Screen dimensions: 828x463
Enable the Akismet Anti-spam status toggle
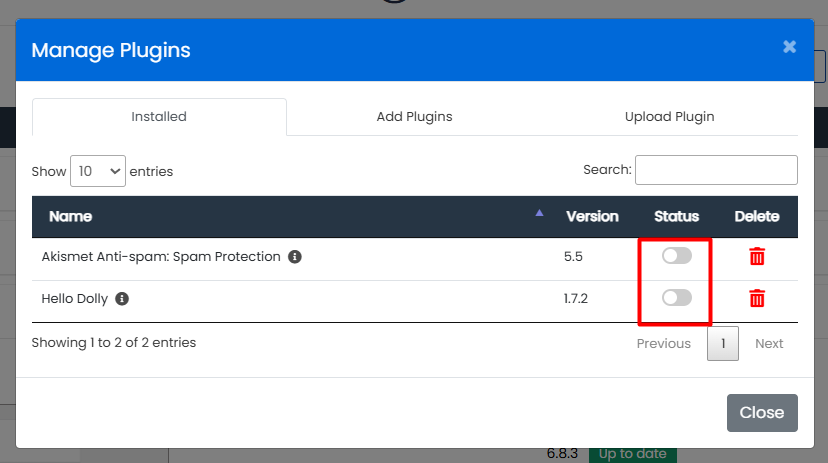click(677, 256)
